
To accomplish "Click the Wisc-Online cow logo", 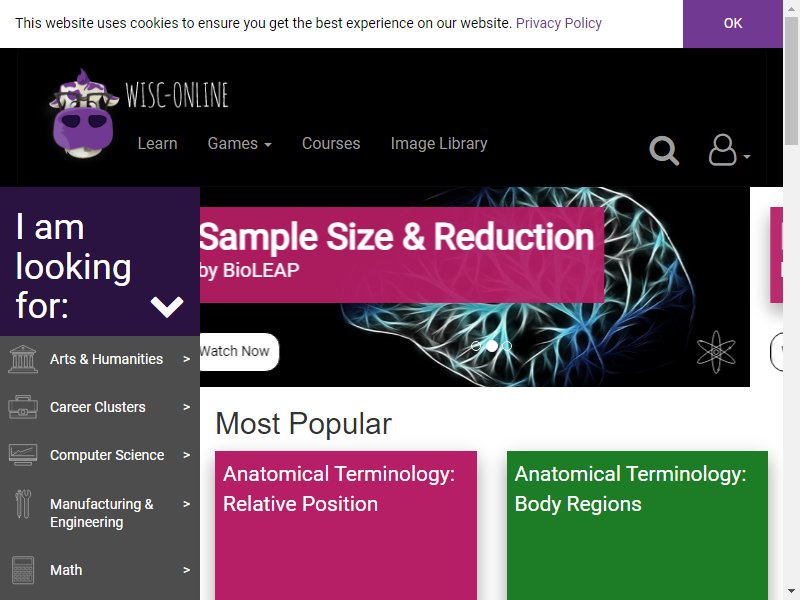I will pyautogui.click(x=84, y=113).
